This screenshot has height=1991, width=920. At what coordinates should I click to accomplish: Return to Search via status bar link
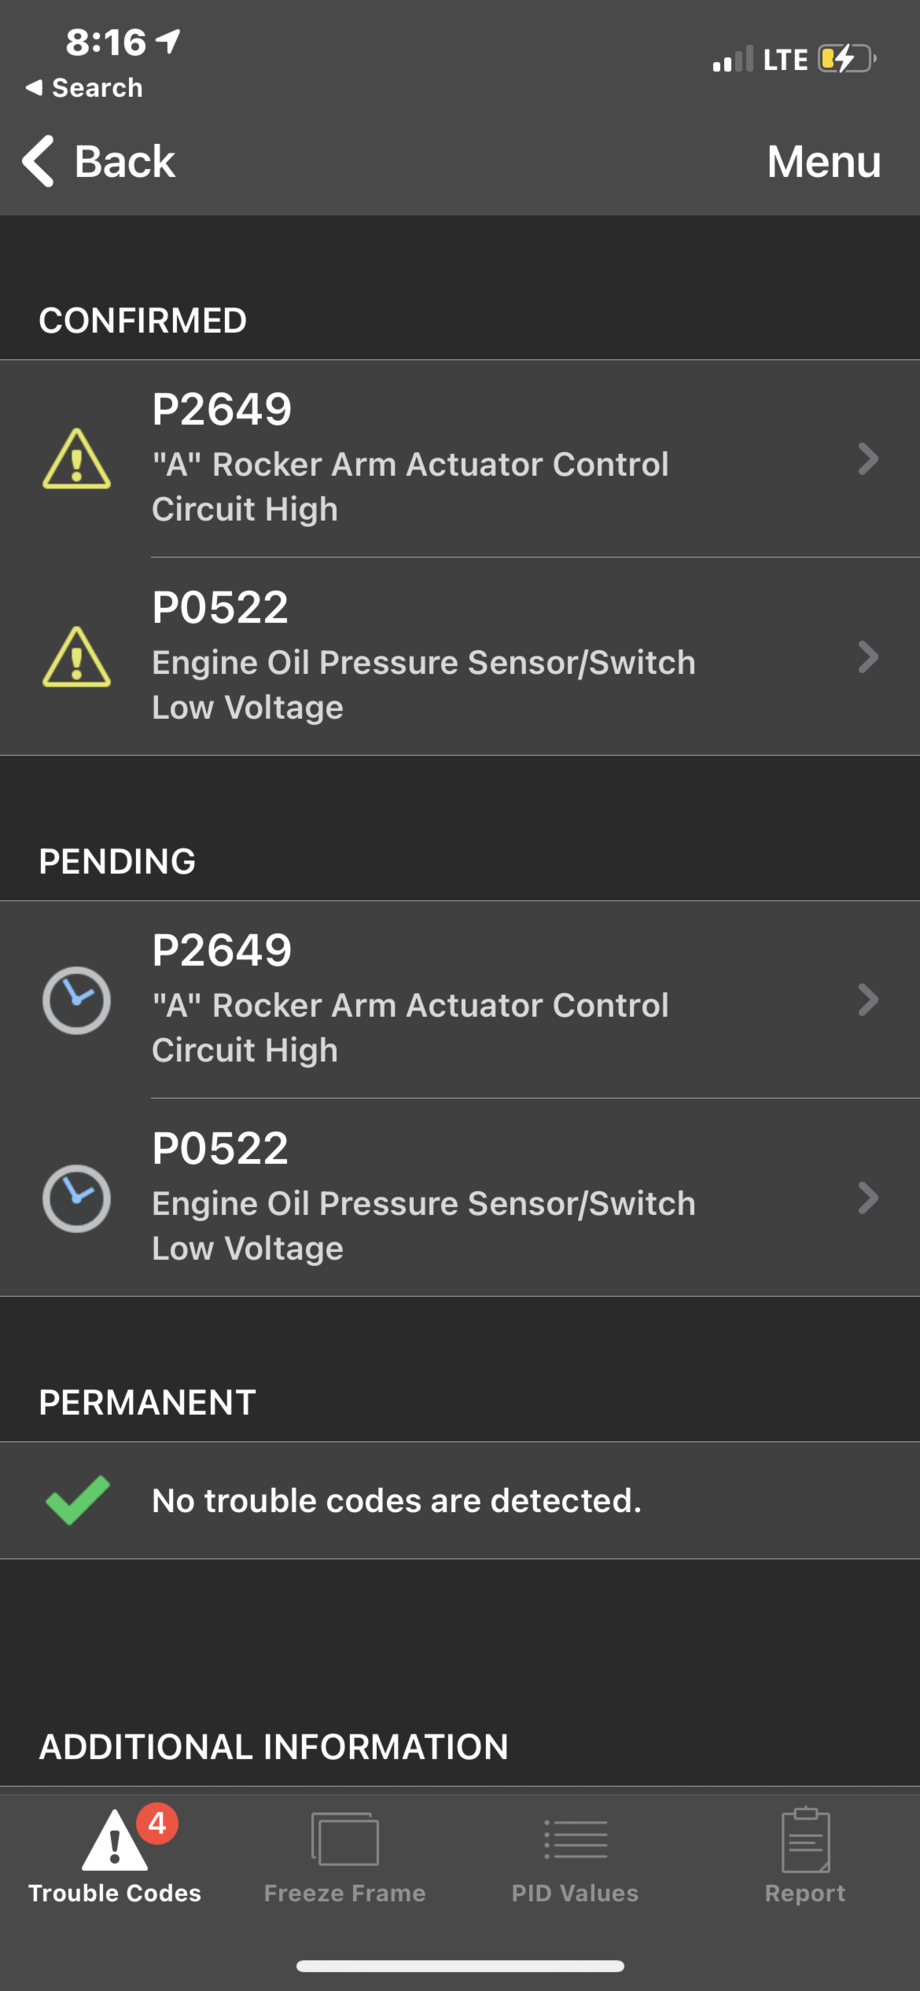click(x=85, y=88)
